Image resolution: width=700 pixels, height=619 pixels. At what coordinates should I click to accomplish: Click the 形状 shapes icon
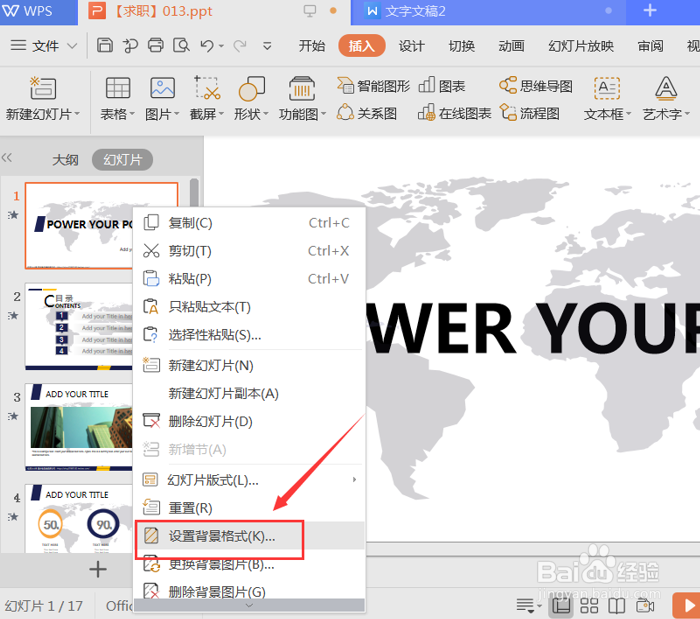coord(252,88)
